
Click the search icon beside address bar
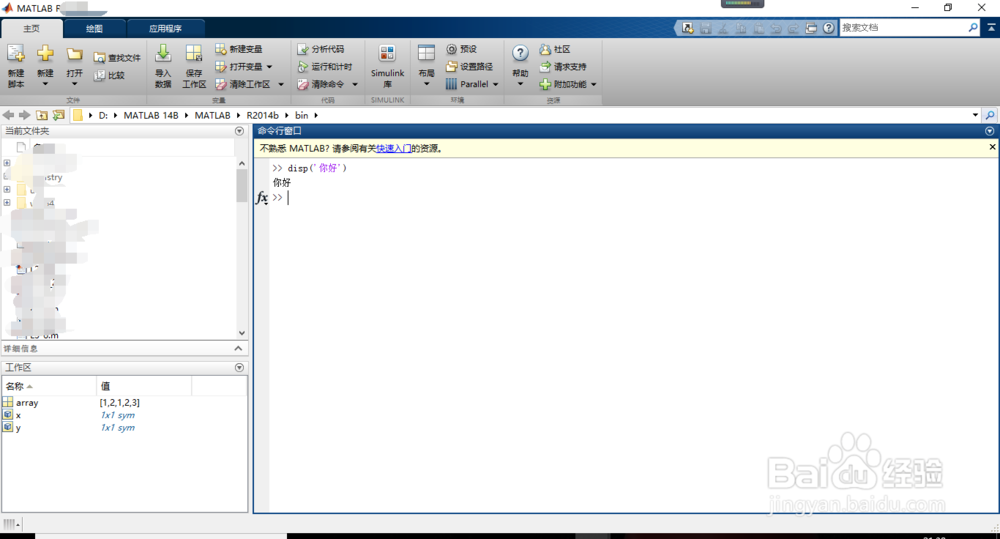click(x=990, y=115)
